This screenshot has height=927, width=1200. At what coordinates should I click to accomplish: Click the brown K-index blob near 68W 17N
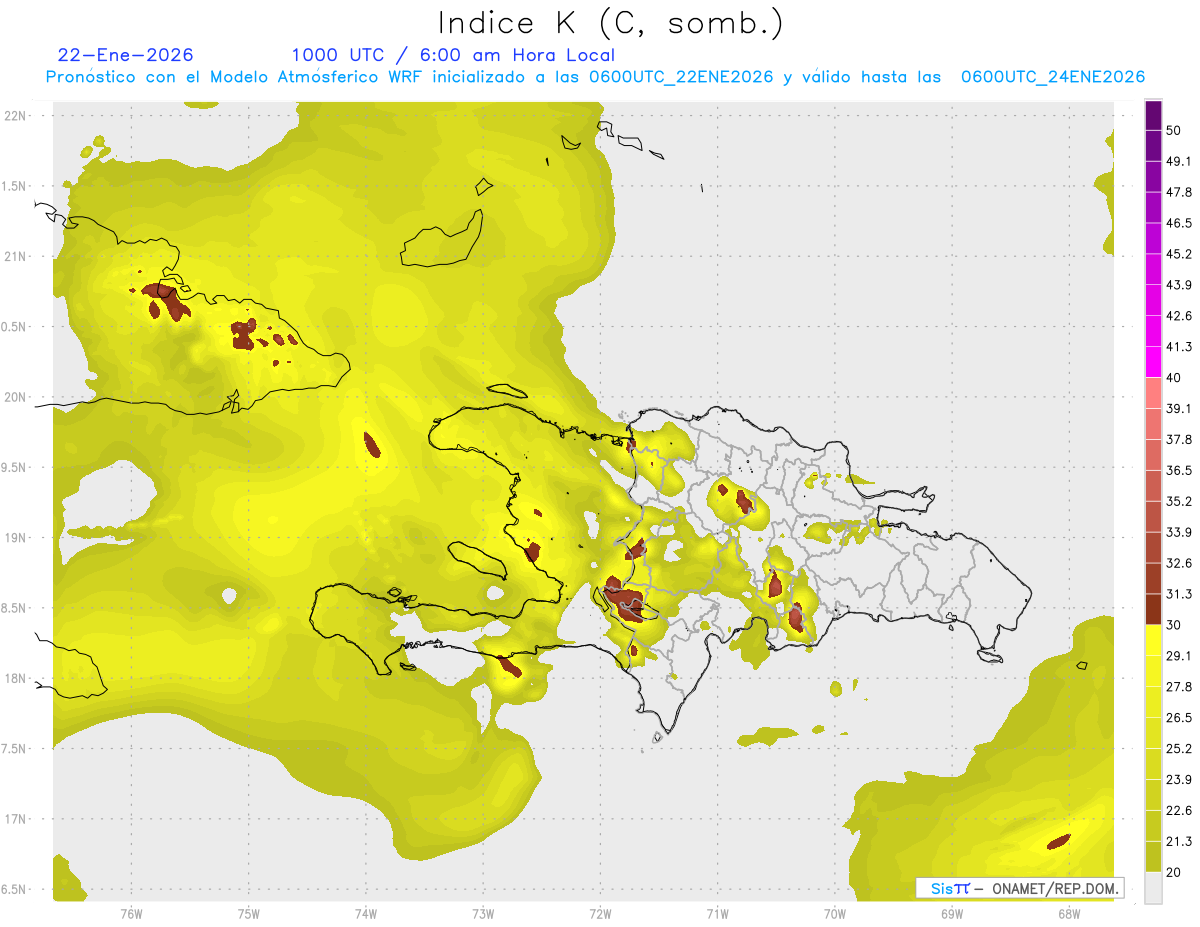click(1059, 842)
